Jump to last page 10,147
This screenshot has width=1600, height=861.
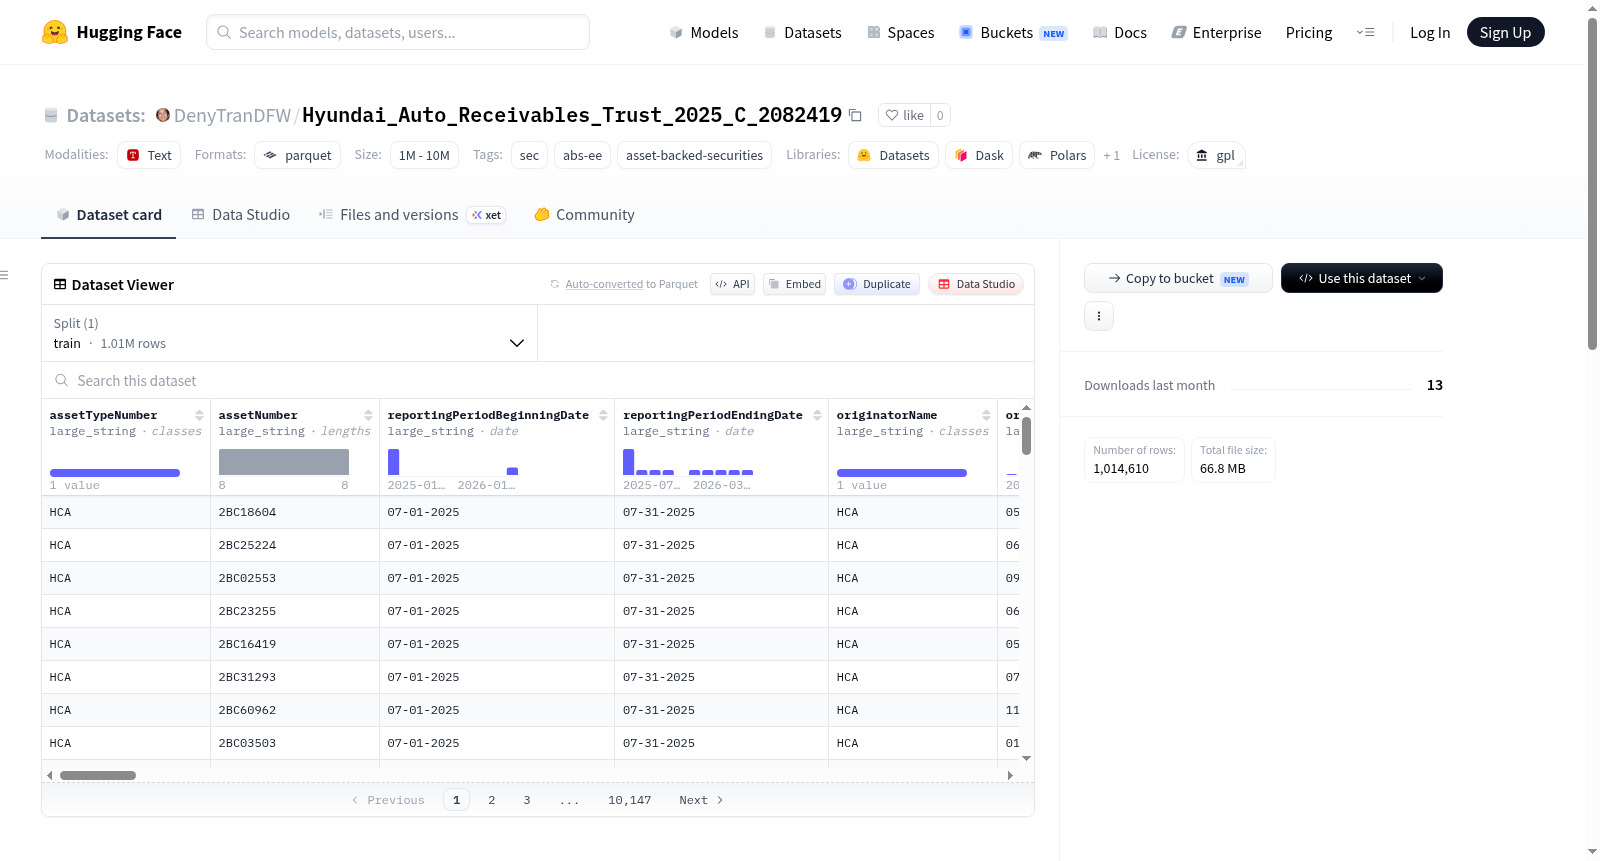(629, 800)
